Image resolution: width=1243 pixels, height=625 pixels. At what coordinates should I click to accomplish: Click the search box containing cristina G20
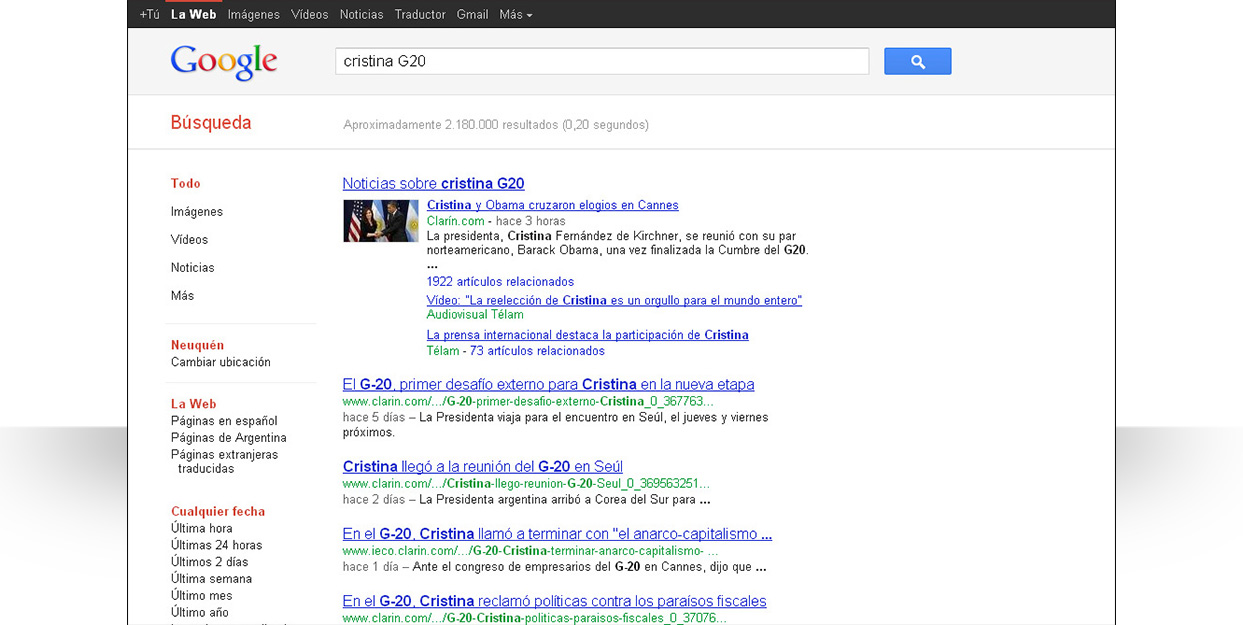[x=601, y=62]
